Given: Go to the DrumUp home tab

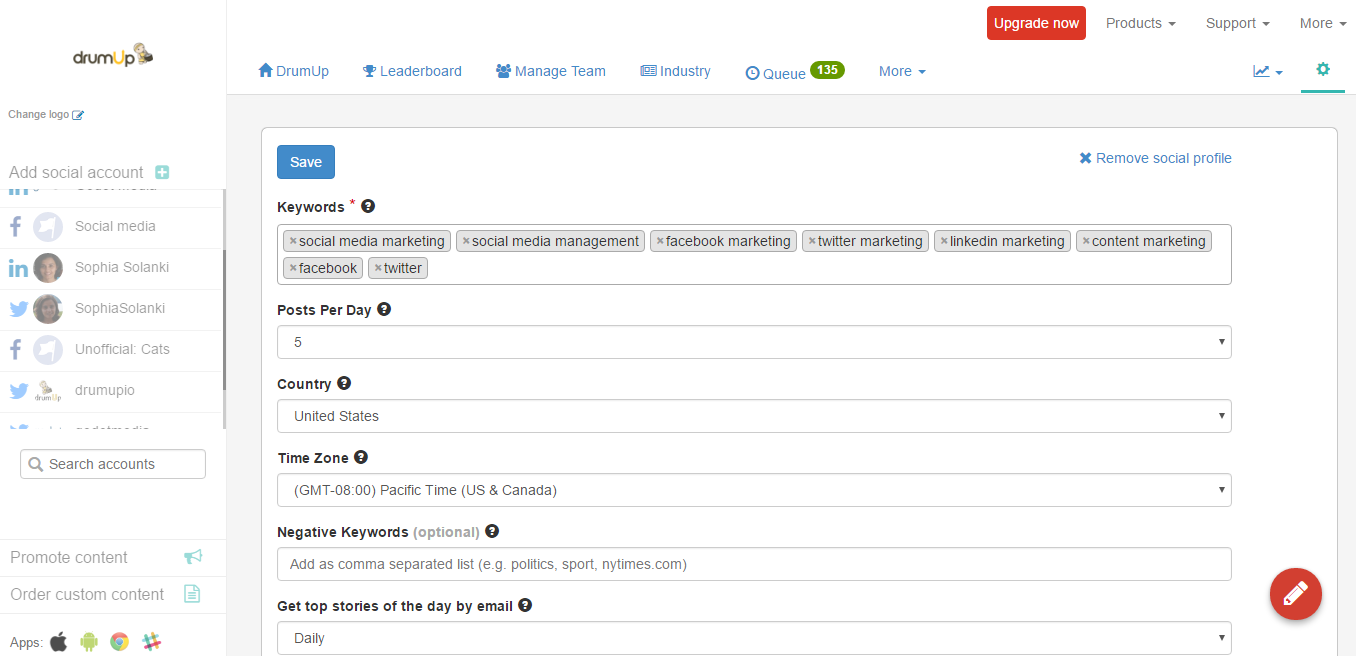Looking at the screenshot, I should (x=294, y=71).
